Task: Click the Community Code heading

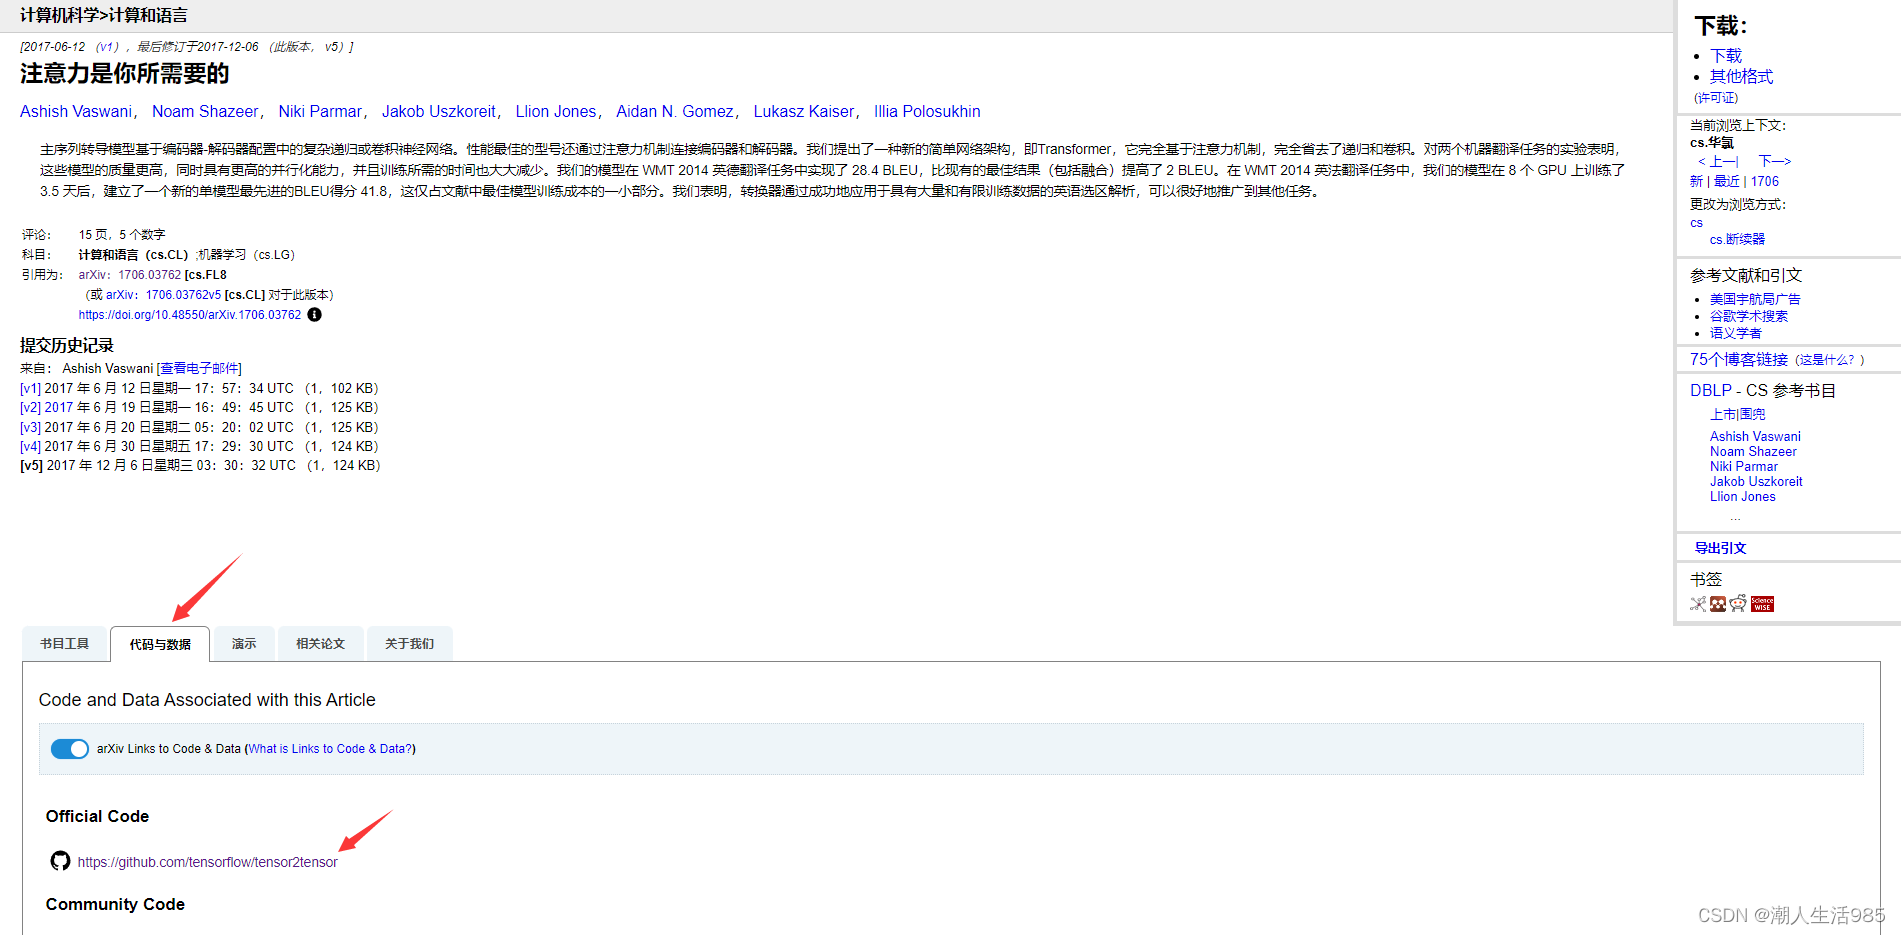Action: click(x=115, y=905)
